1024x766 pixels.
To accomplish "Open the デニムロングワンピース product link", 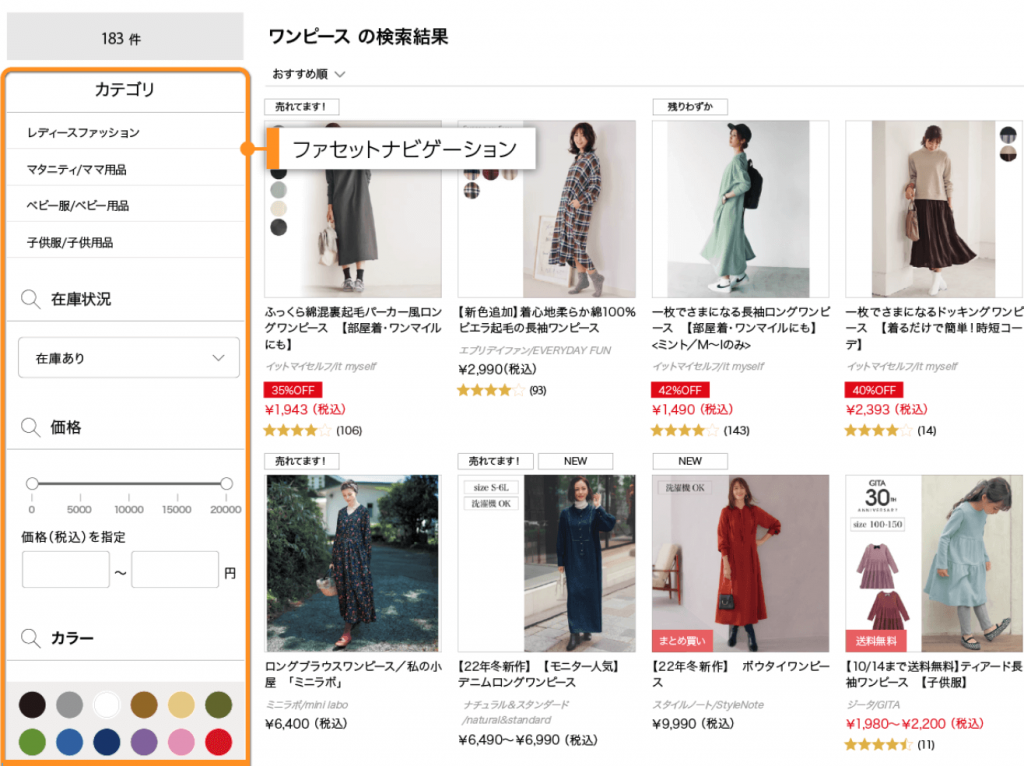I will click(540, 674).
